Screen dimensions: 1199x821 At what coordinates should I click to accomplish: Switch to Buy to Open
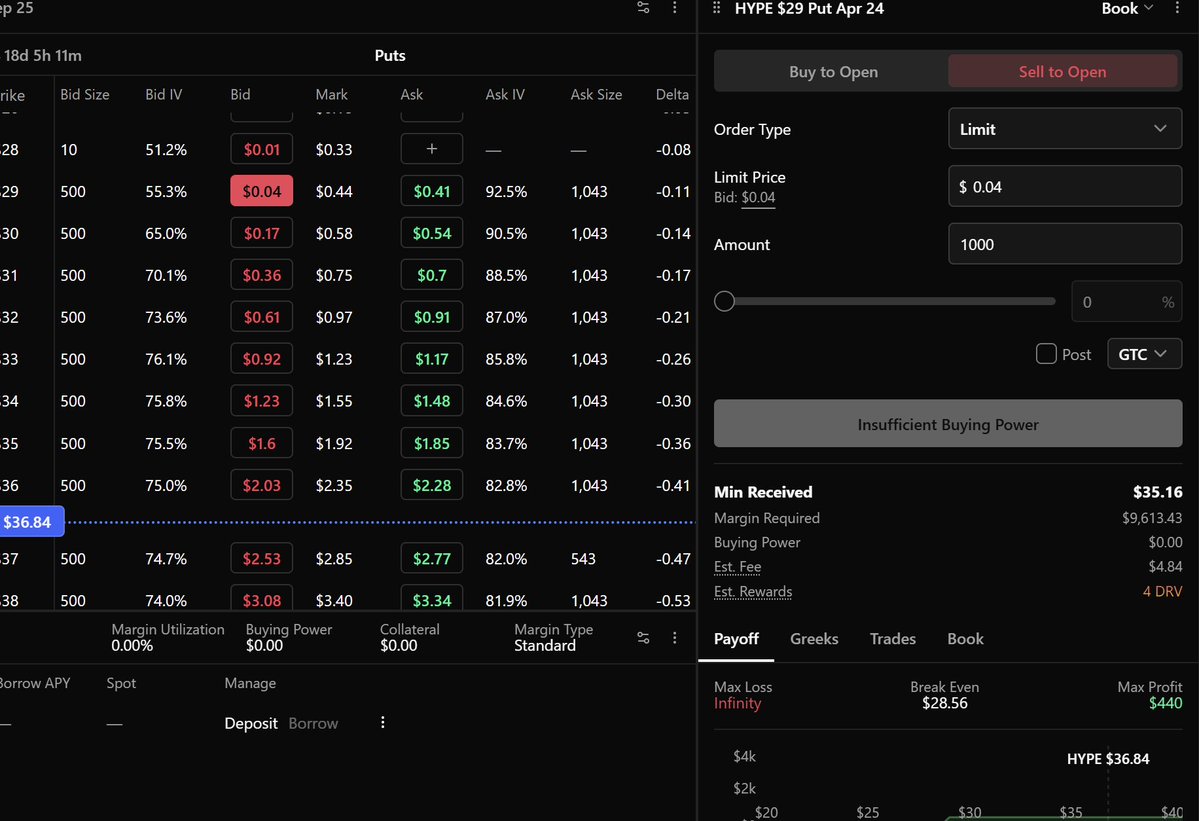(833, 72)
